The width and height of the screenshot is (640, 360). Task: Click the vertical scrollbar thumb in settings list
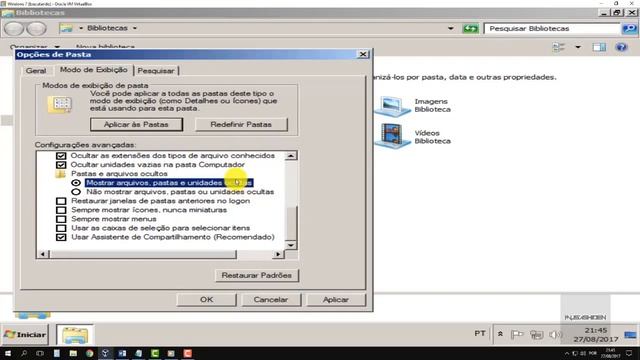coord(291,224)
